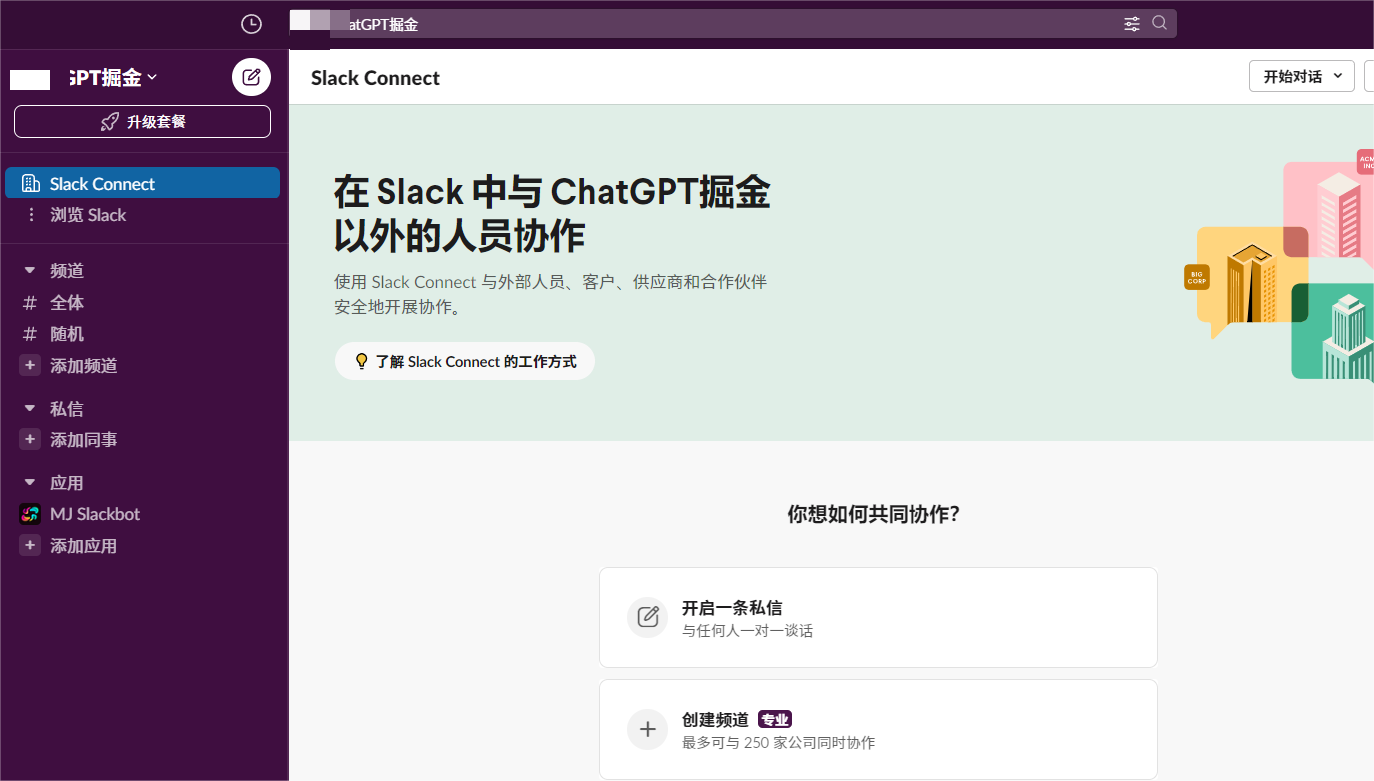Click the top search input field
The image size is (1374, 781).
tap(733, 24)
